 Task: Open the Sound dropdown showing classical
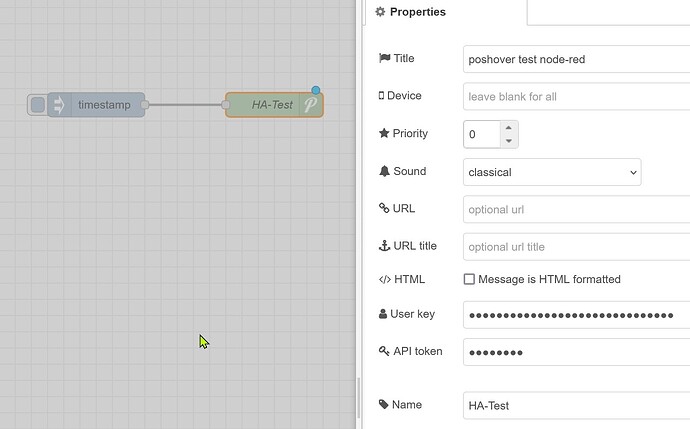(x=552, y=172)
